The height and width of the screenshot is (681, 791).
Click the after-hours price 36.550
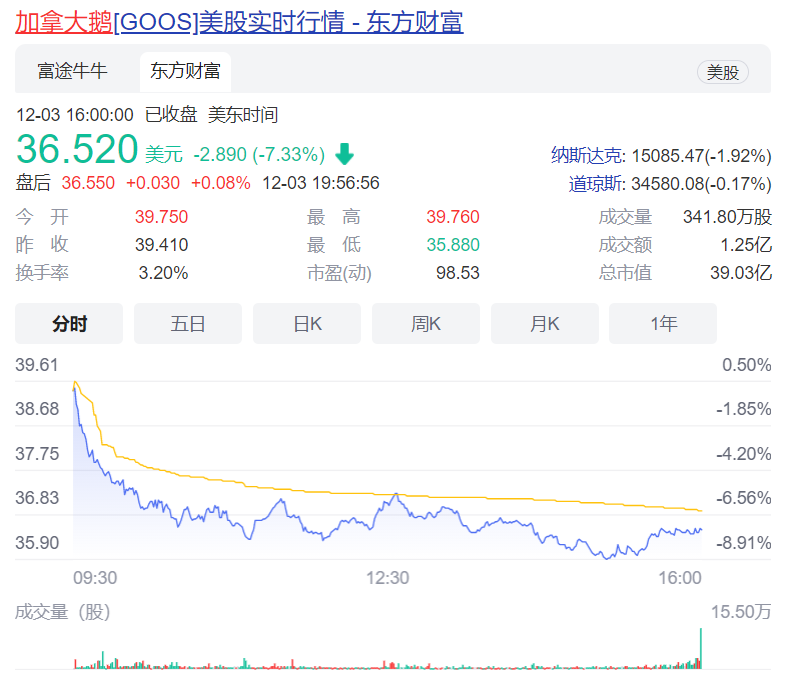pos(88,183)
